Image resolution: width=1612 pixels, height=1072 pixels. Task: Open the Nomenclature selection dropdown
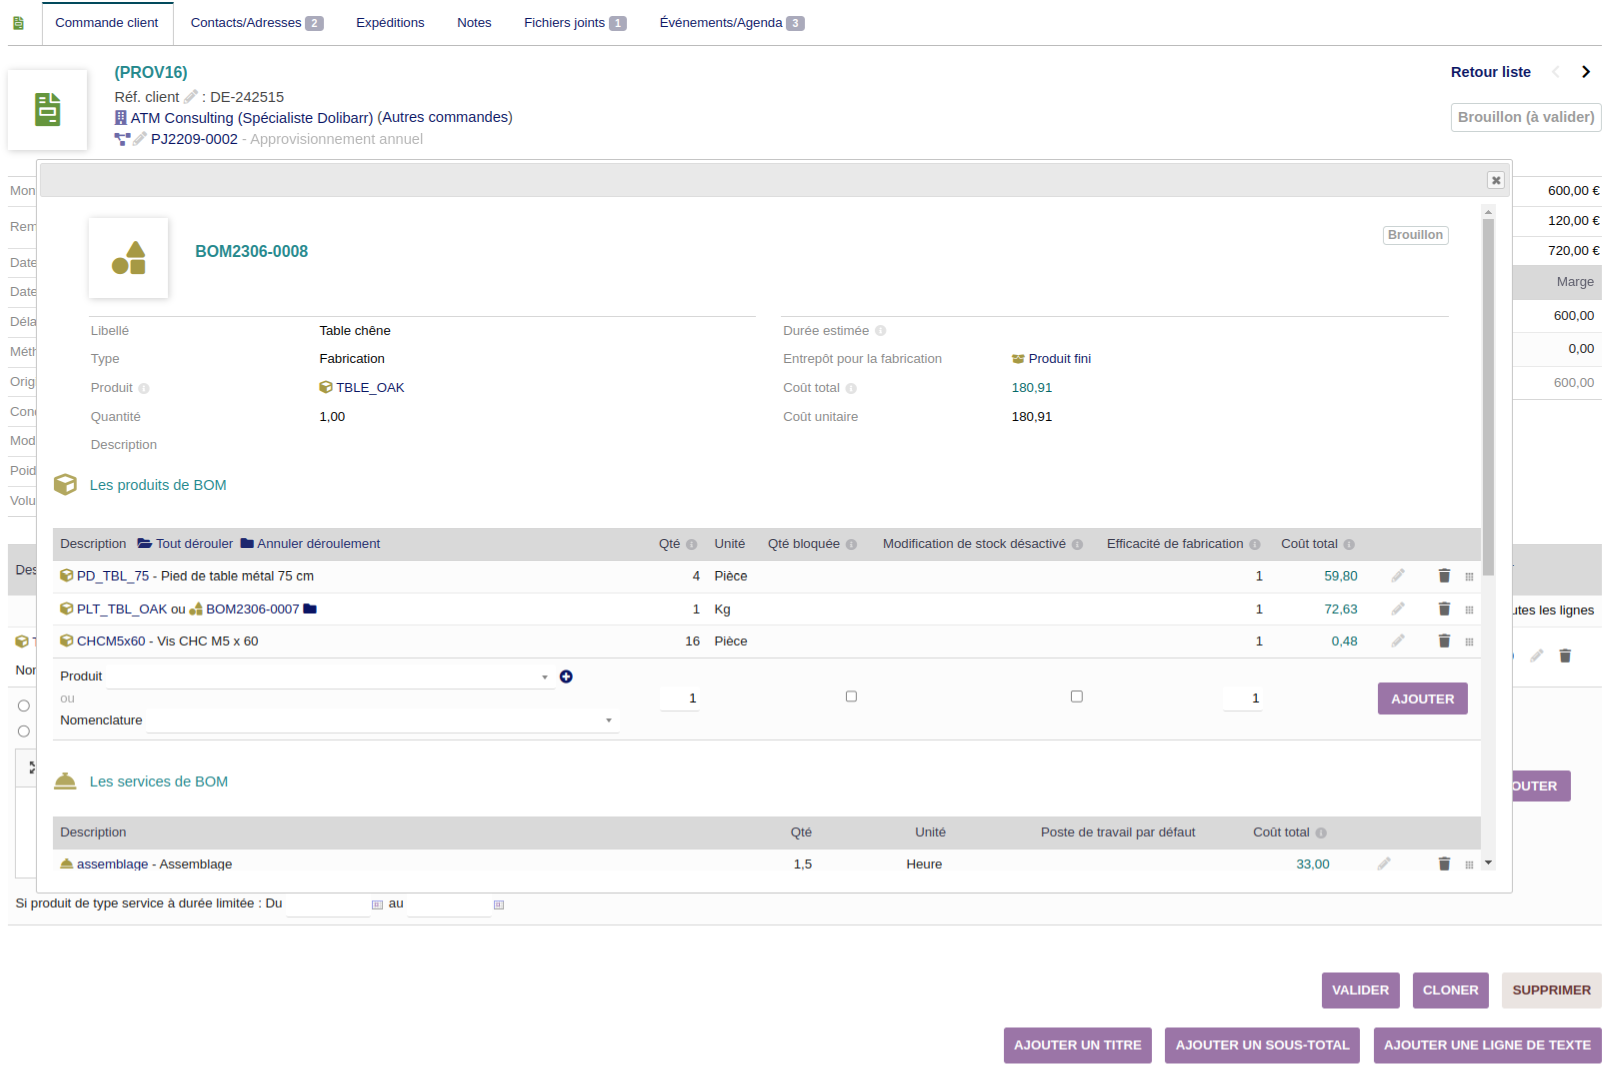383,721
